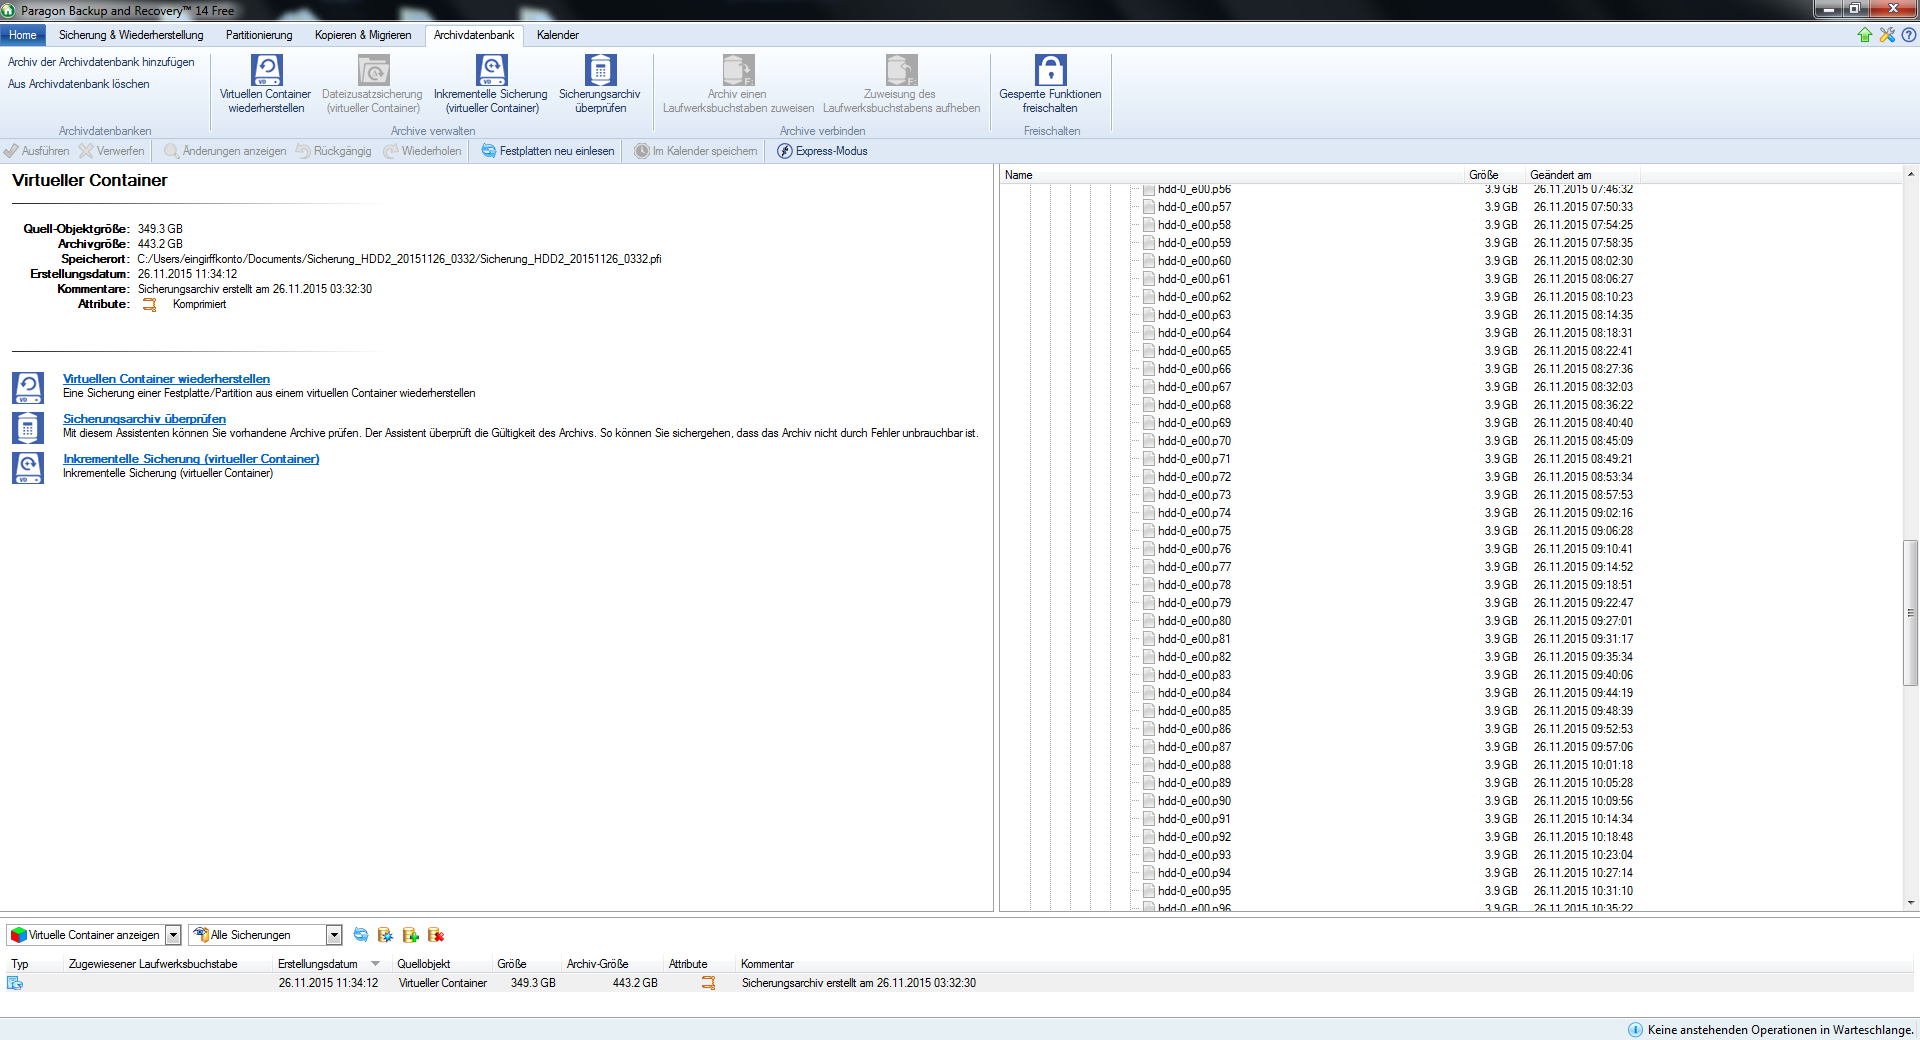Click the Virtuellen Container wiederherstellen link

pyautogui.click(x=166, y=379)
